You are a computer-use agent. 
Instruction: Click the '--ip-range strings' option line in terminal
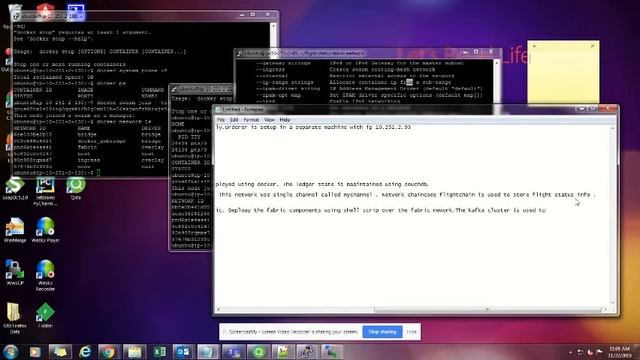[353, 82]
